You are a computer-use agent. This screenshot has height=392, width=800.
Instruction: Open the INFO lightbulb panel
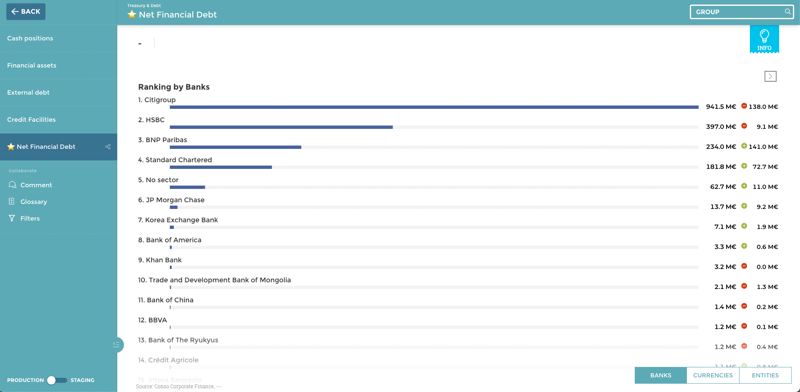764,39
